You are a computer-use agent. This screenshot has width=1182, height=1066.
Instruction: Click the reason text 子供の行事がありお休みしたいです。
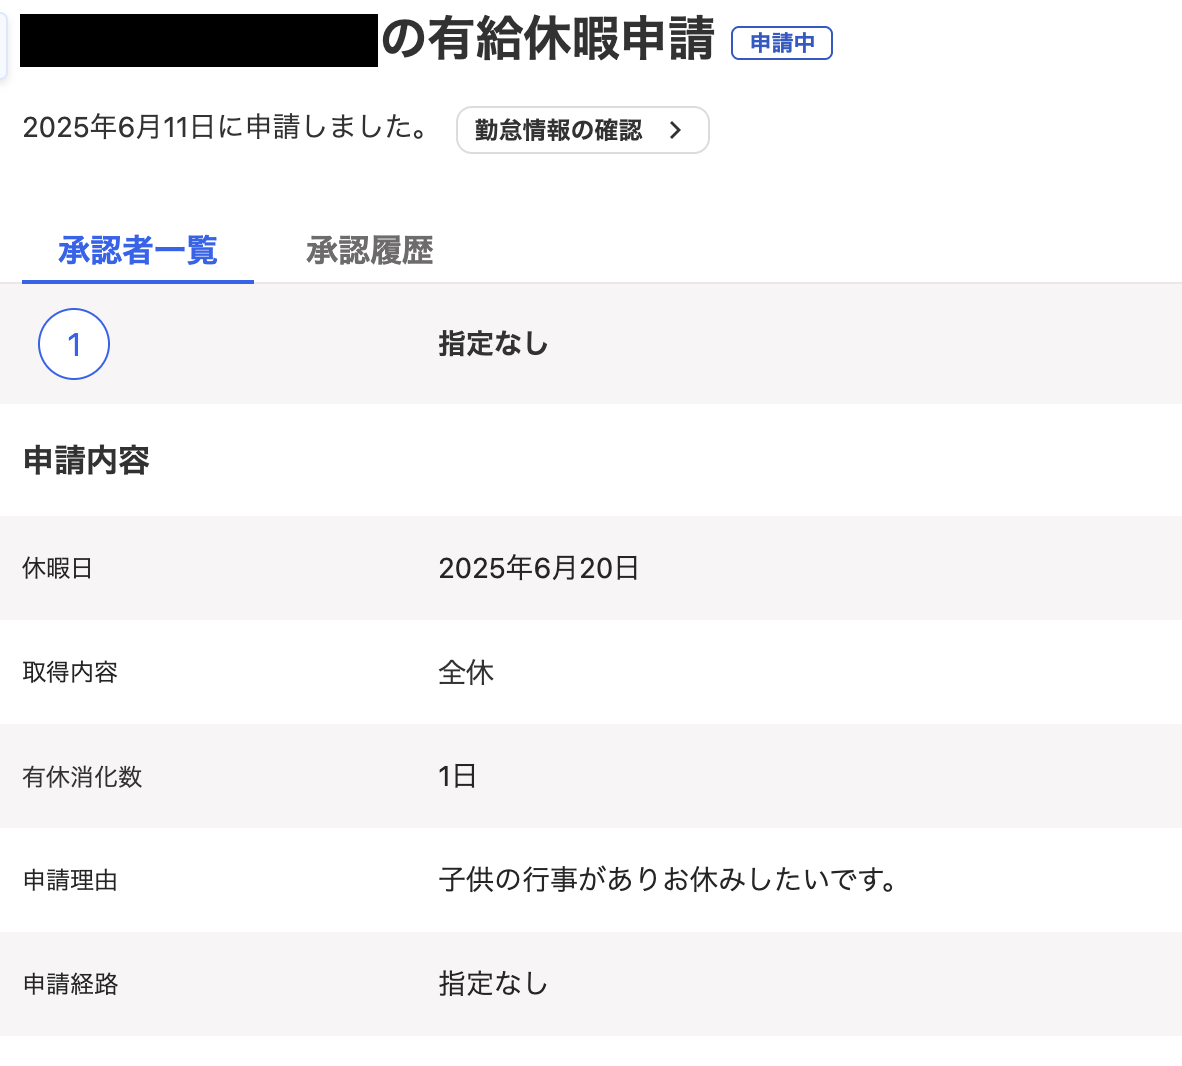tap(669, 879)
